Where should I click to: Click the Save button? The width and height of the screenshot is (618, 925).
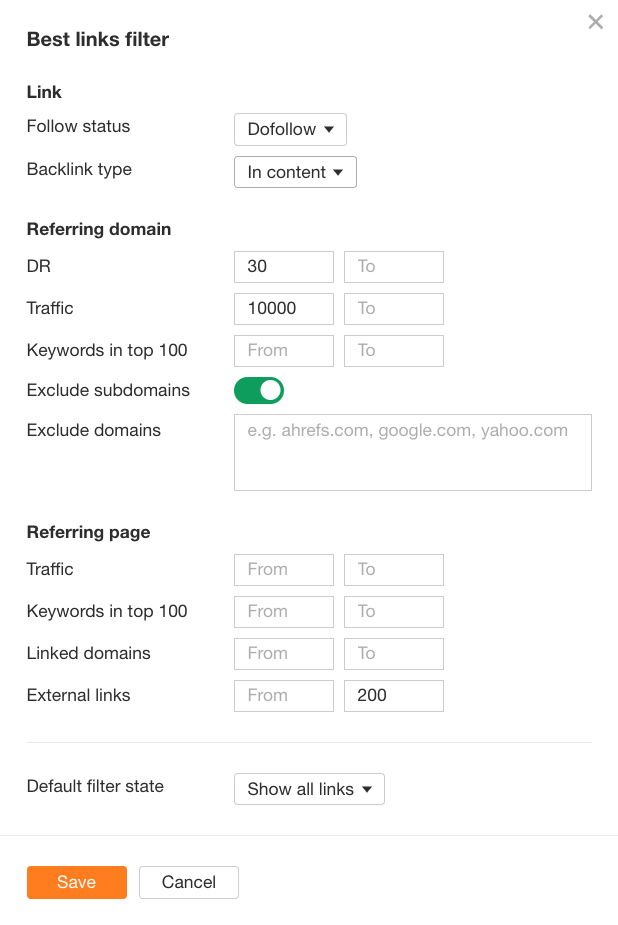[x=76, y=882]
